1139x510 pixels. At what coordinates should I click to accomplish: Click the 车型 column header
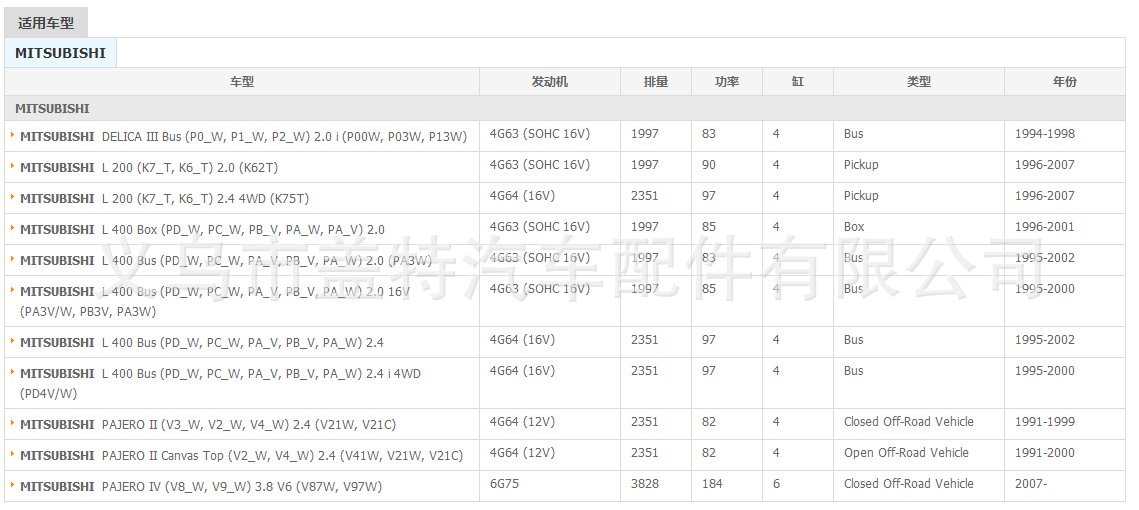click(x=242, y=82)
